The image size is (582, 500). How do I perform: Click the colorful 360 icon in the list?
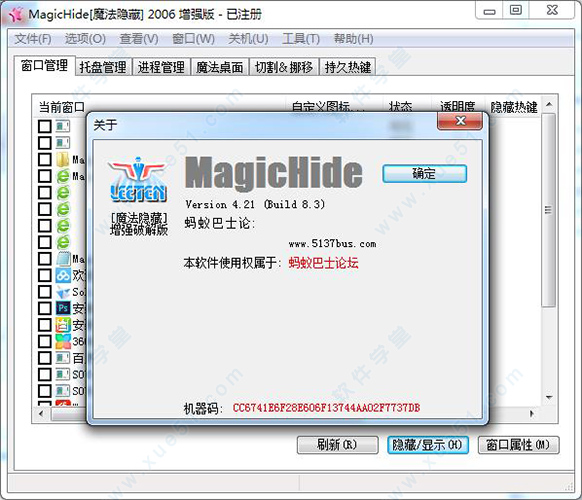click(63, 341)
